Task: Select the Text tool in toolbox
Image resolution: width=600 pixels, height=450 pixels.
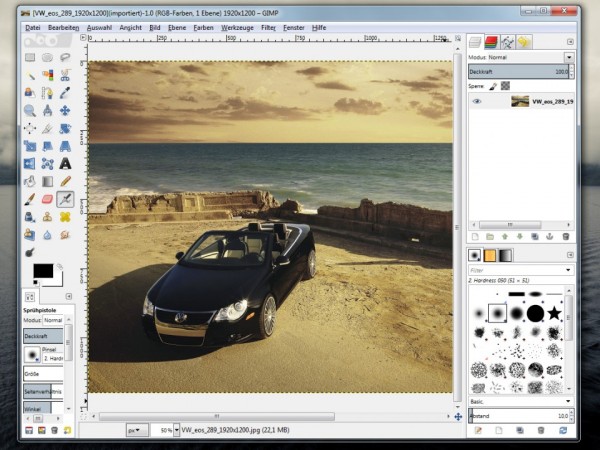Action: tap(65, 163)
